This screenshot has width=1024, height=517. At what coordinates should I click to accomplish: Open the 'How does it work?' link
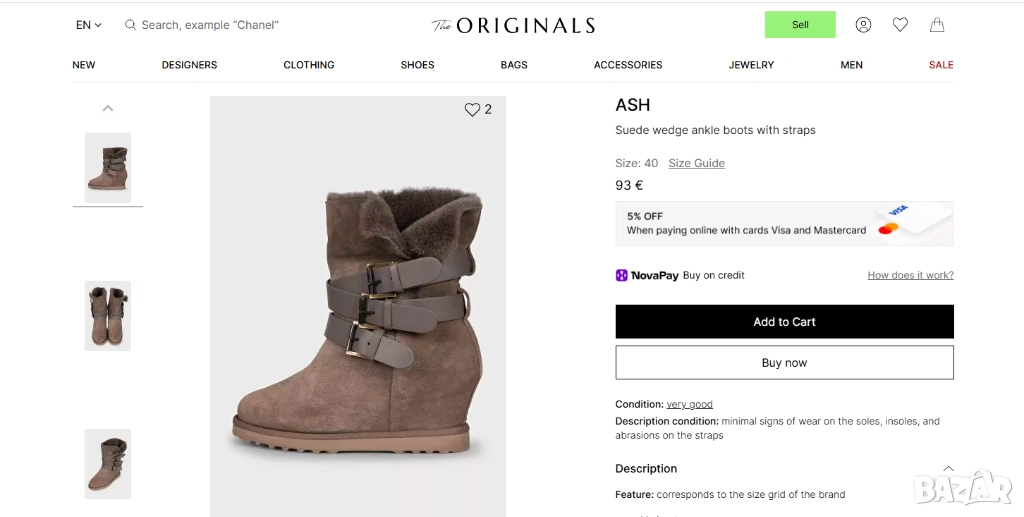pos(910,275)
